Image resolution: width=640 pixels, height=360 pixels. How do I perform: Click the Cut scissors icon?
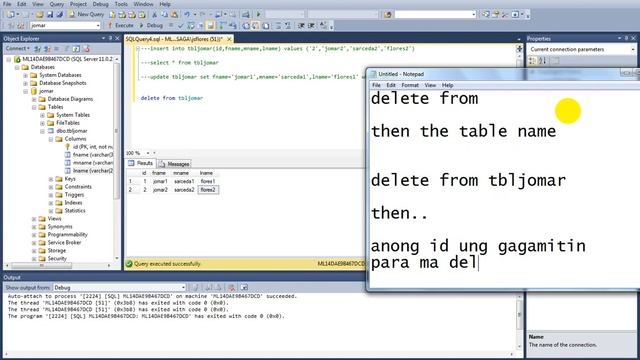154,15
